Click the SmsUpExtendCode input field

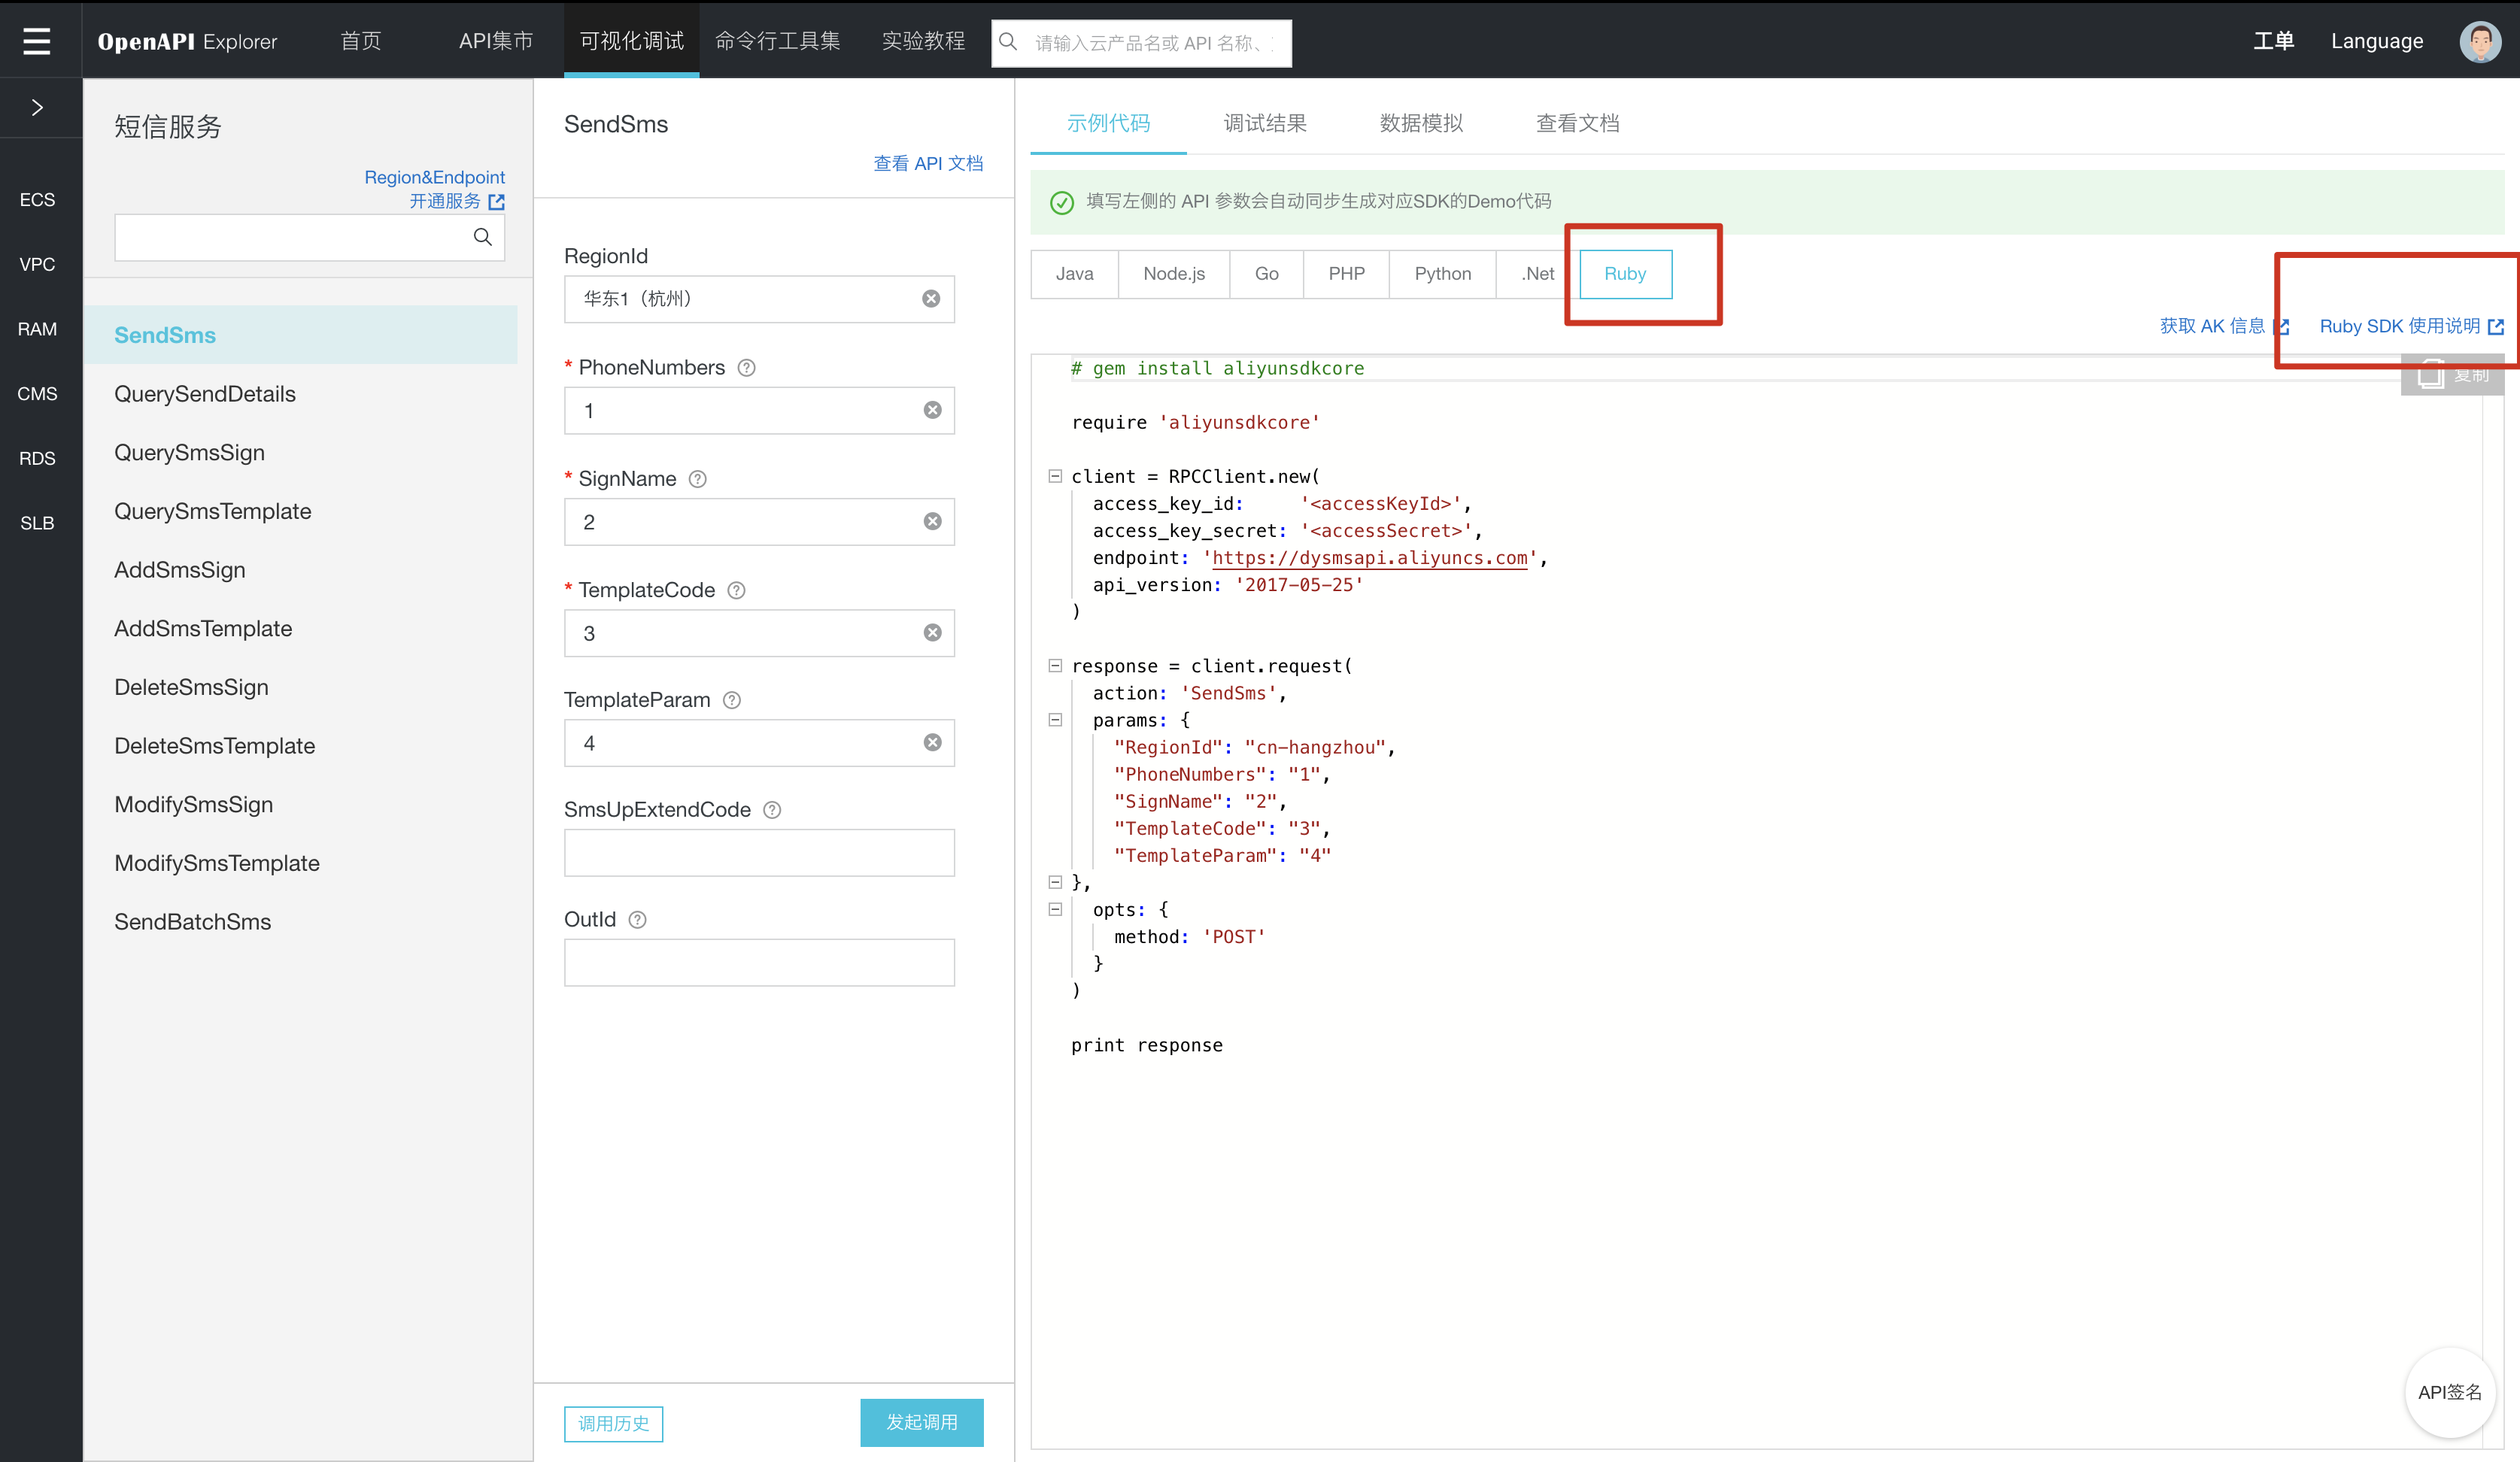click(x=758, y=853)
